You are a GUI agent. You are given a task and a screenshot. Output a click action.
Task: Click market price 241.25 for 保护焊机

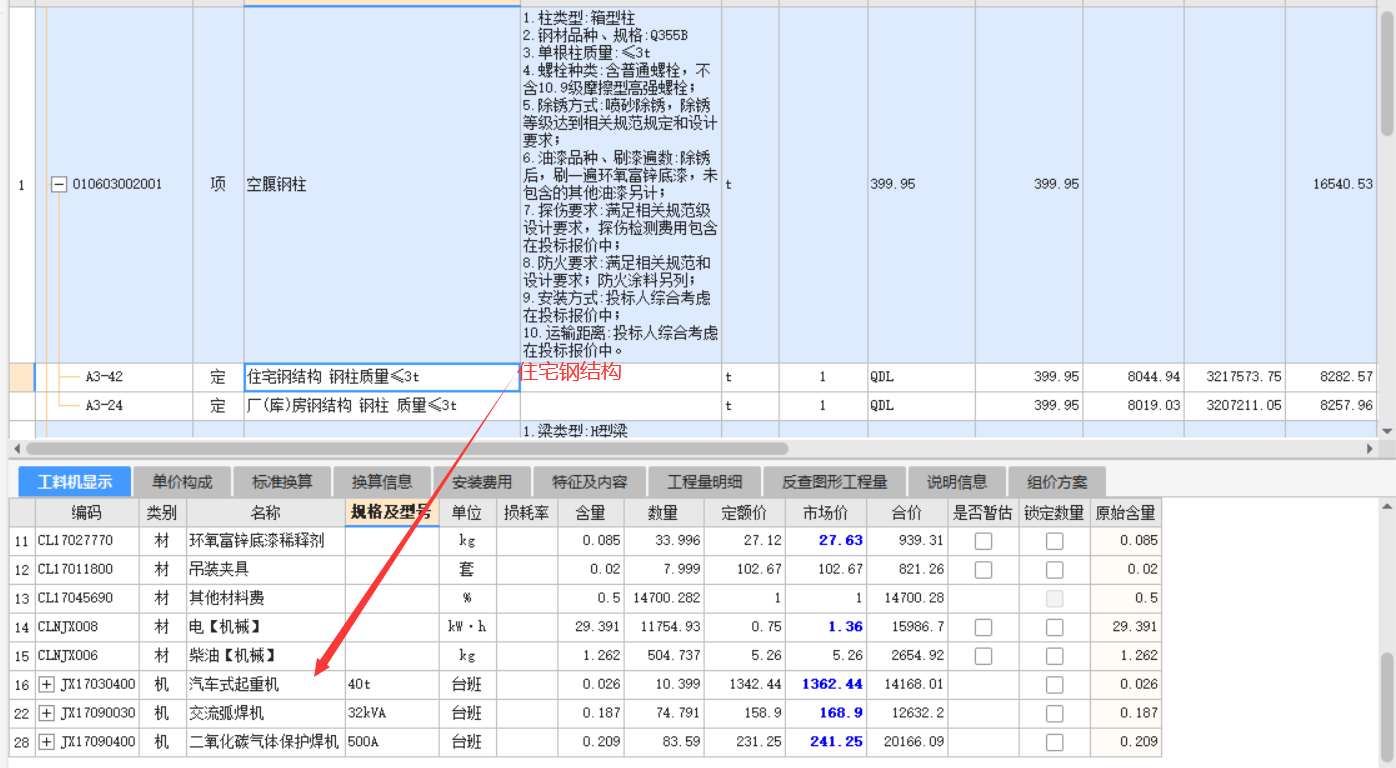coord(825,743)
